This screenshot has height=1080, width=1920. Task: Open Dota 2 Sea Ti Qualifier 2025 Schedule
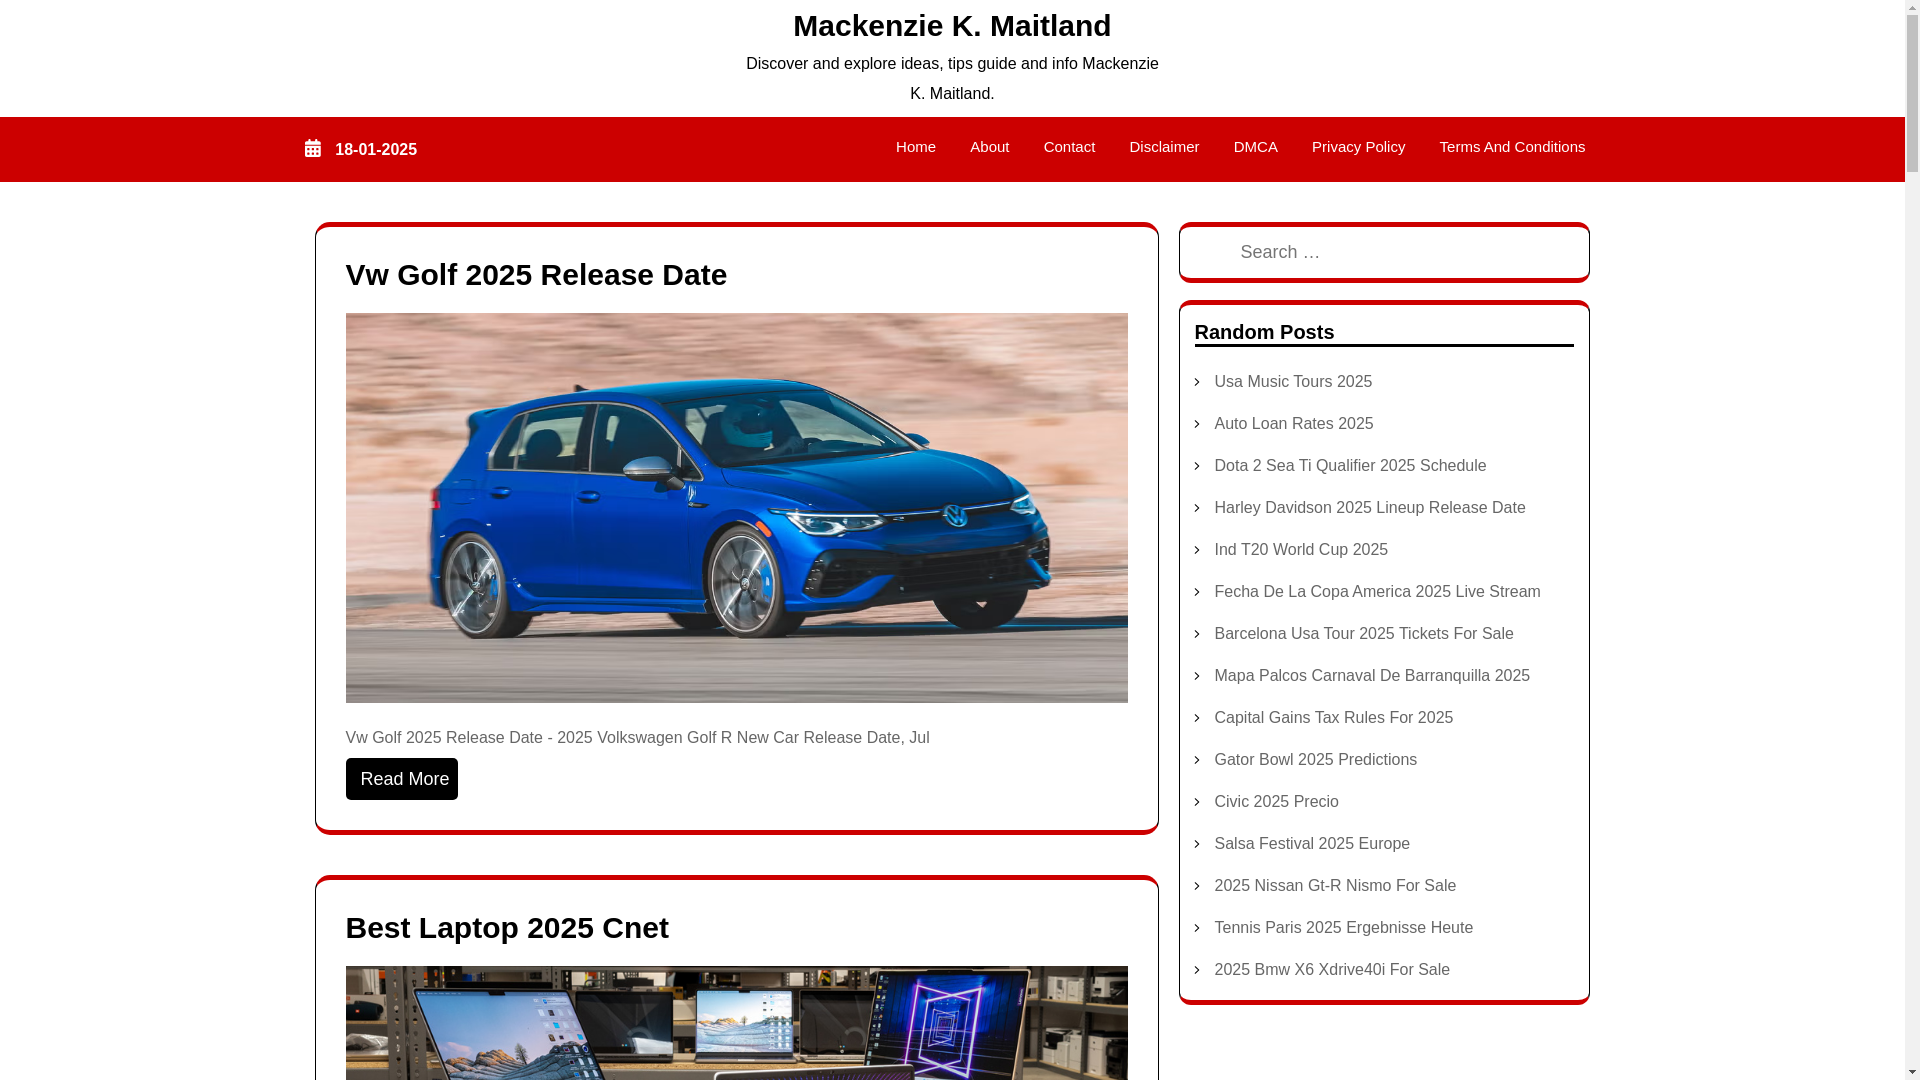tap(1349, 466)
